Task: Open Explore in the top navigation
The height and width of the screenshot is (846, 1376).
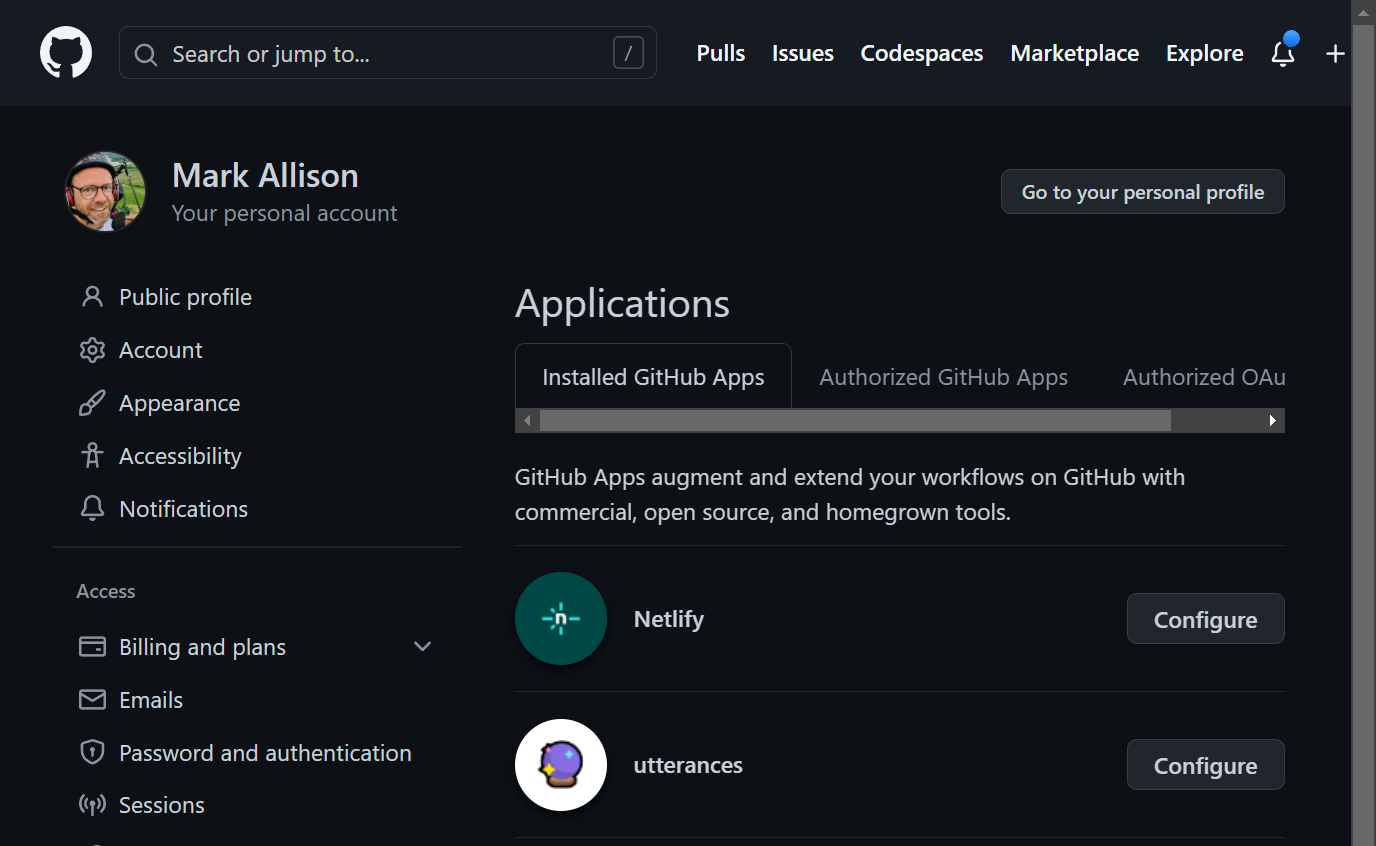Action: tap(1205, 54)
